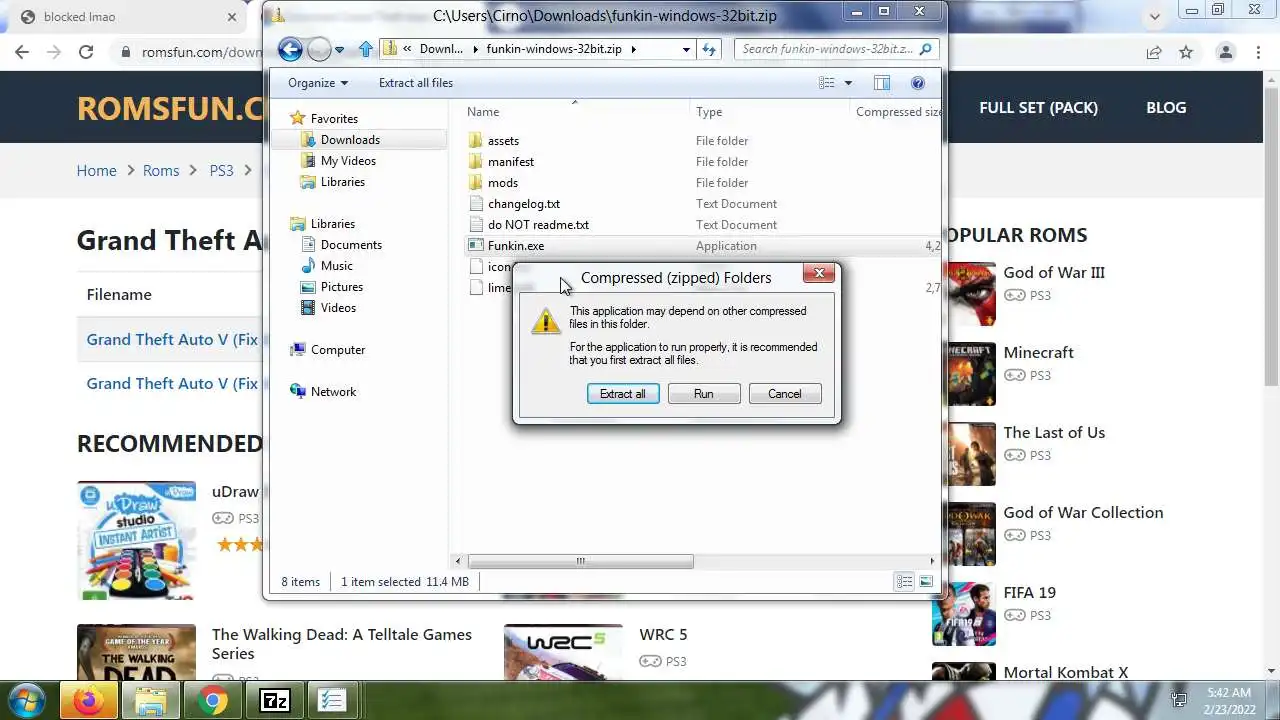1280x720 pixels.
Task: Open God of War III link
Action: point(1054,272)
